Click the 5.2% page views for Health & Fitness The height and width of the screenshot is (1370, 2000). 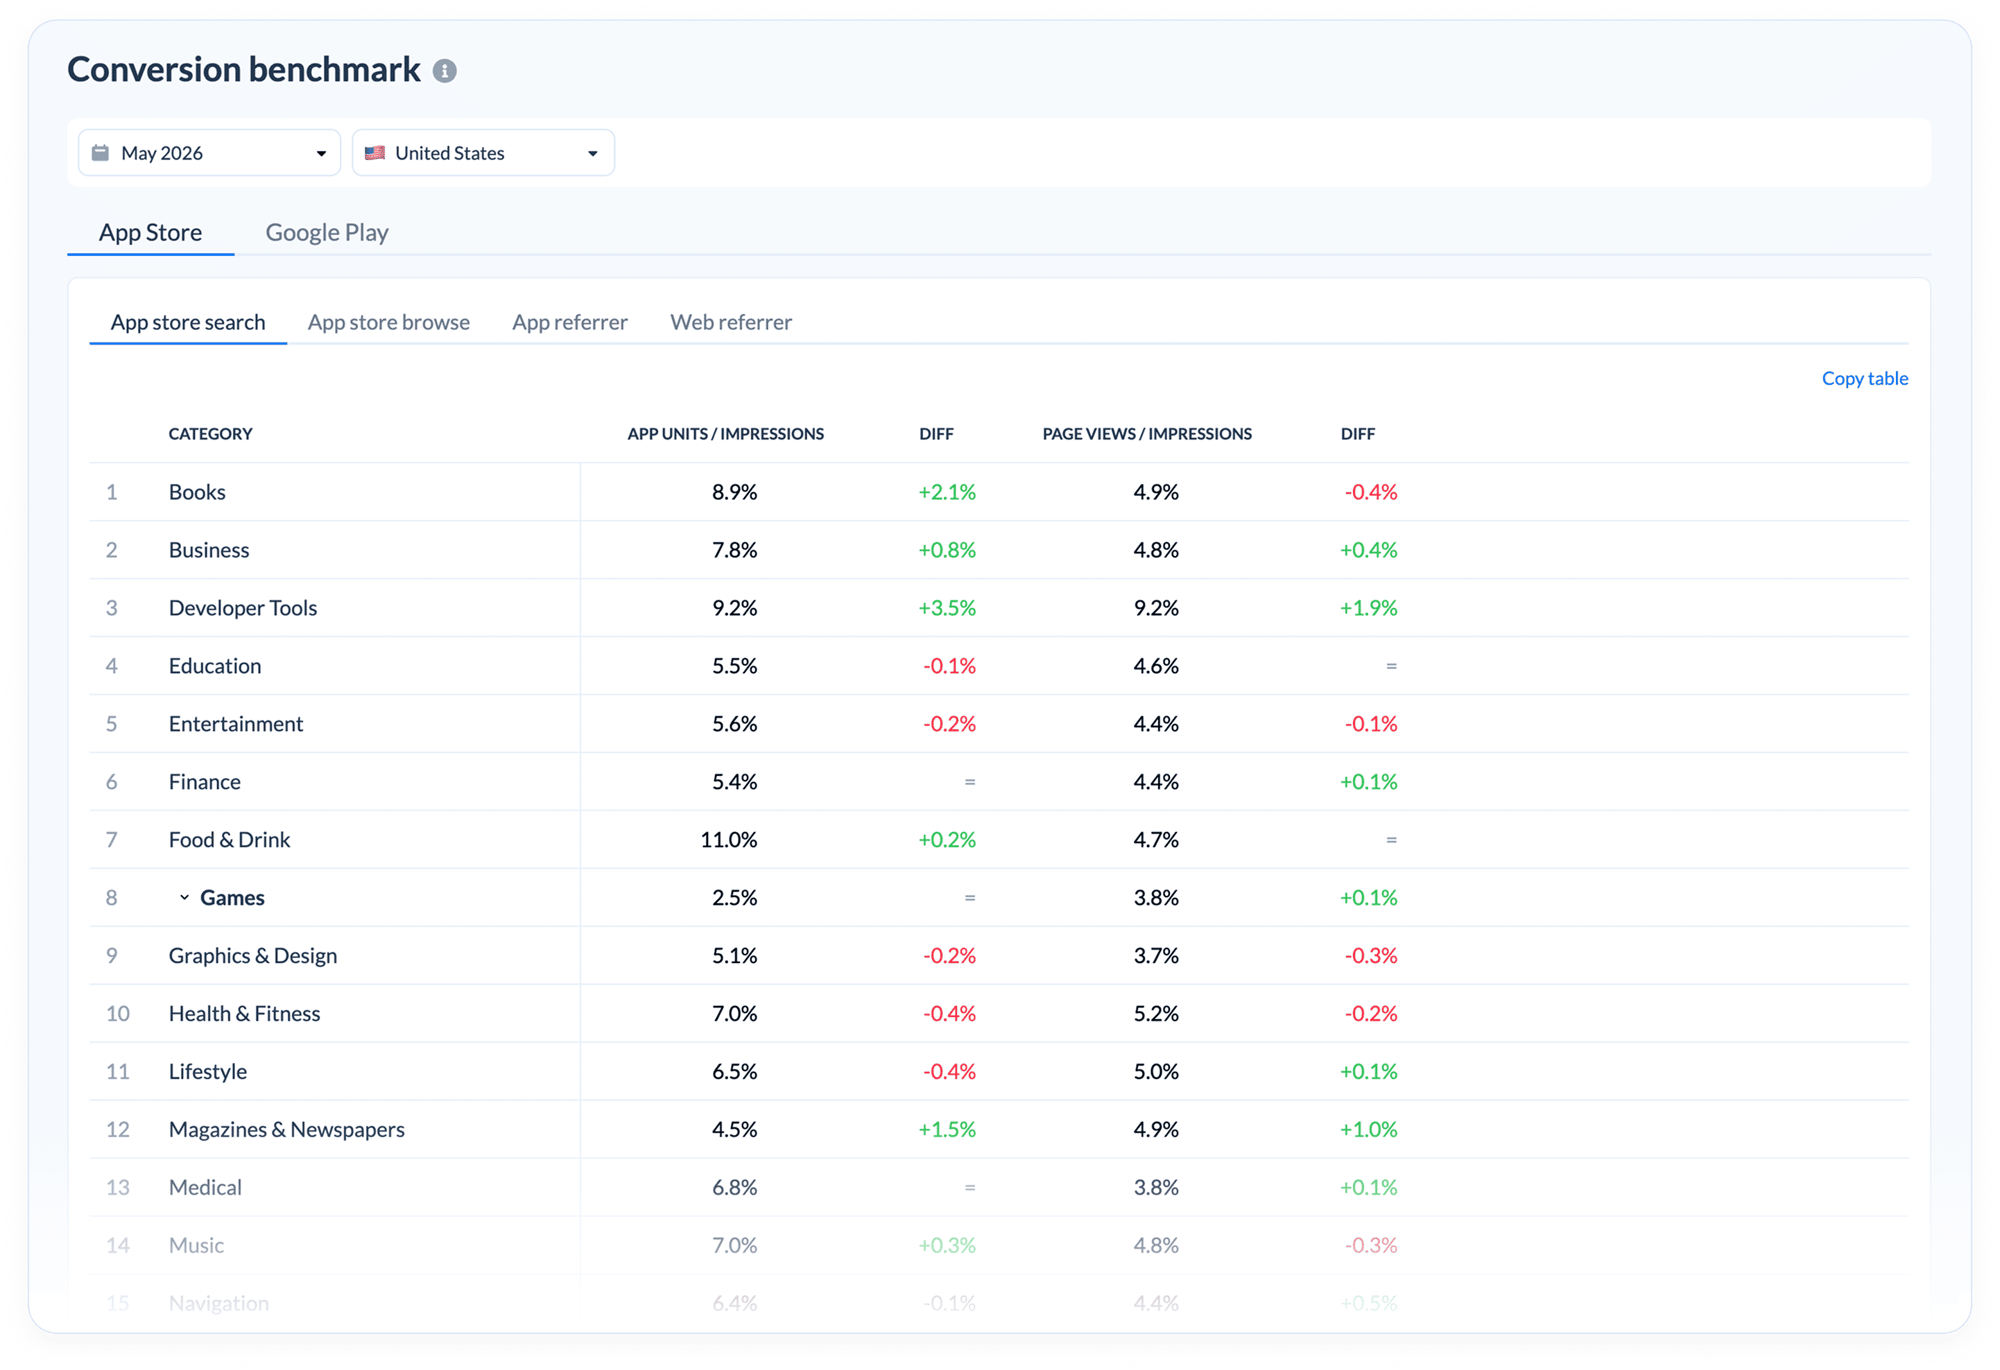1157,1014
